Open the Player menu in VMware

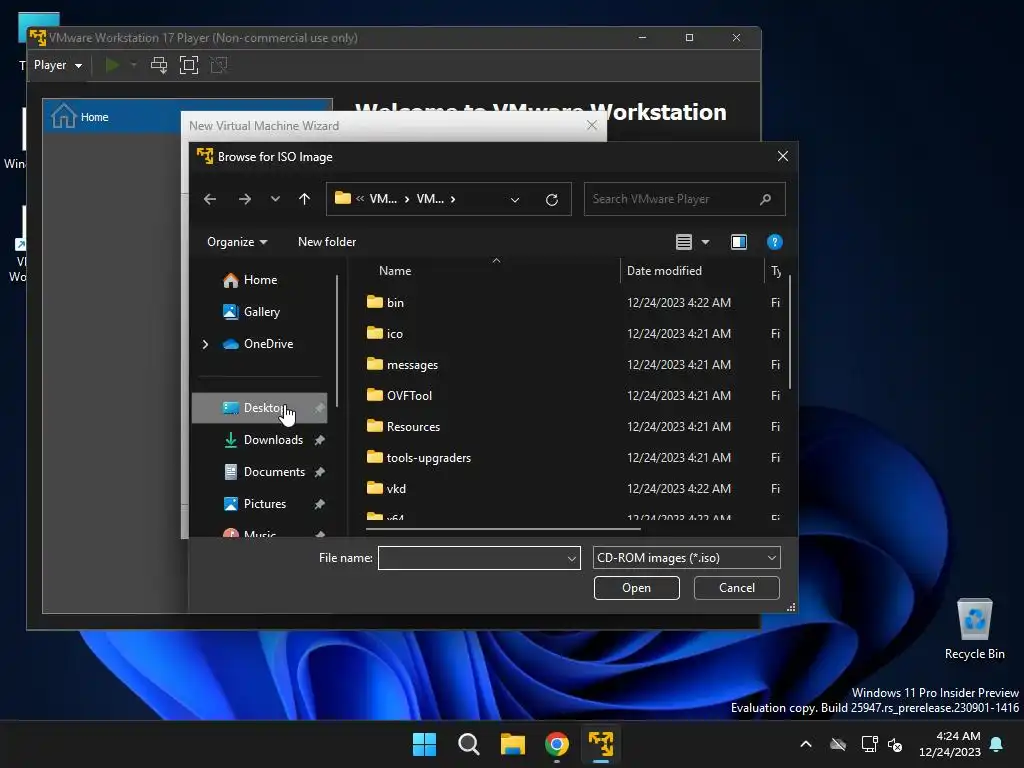pos(57,65)
